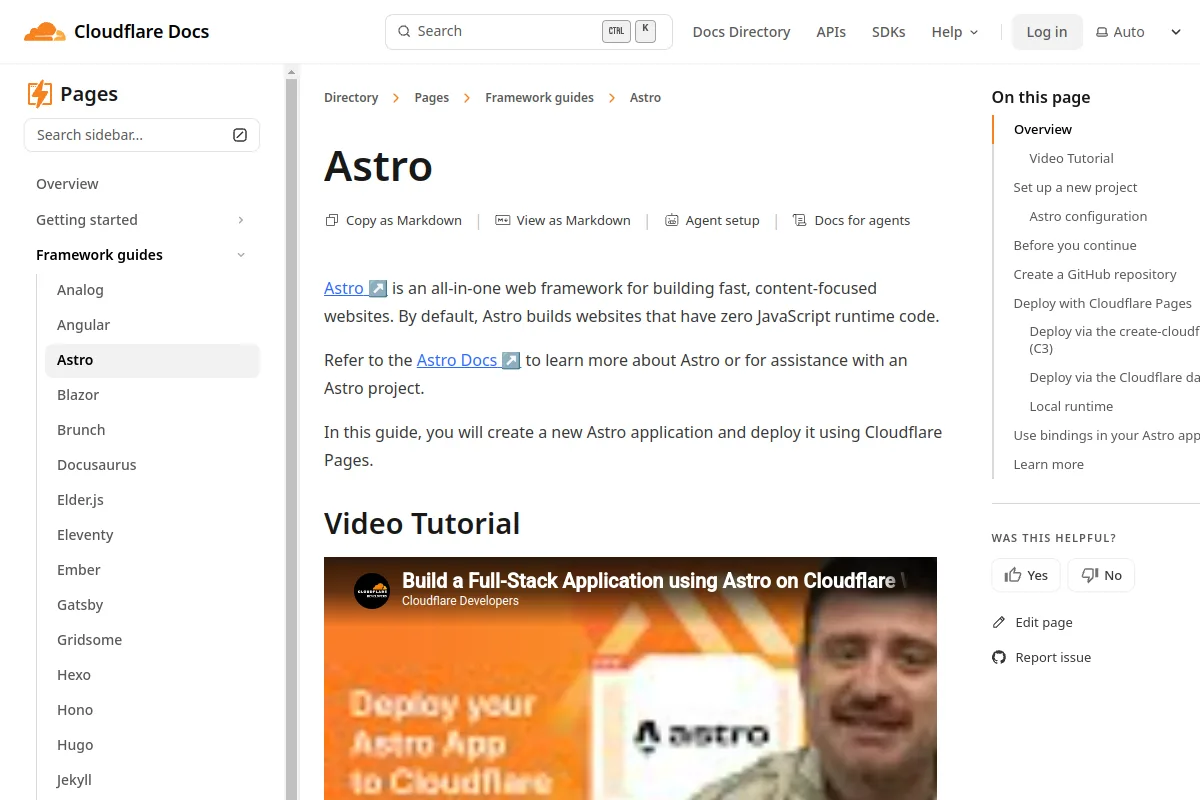Focus the main Search field

click(x=528, y=31)
